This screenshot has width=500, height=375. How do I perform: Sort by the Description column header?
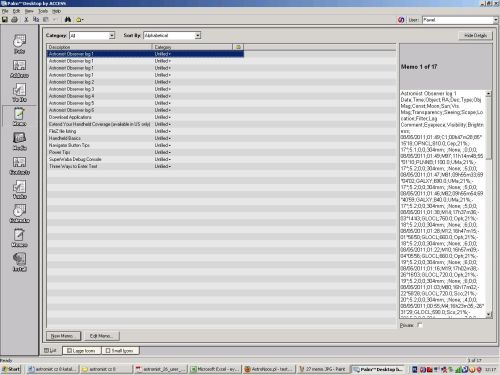point(99,47)
